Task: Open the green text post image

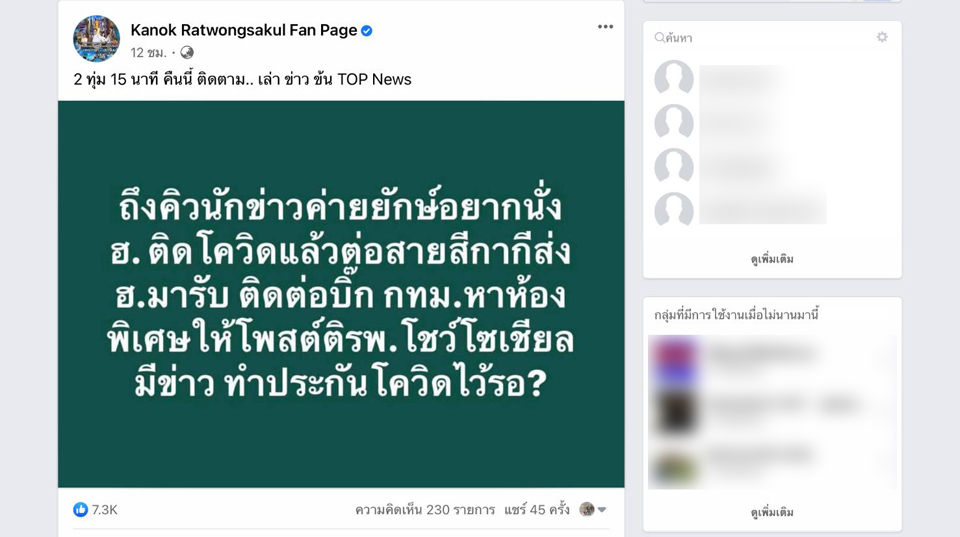Action: [341, 294]
